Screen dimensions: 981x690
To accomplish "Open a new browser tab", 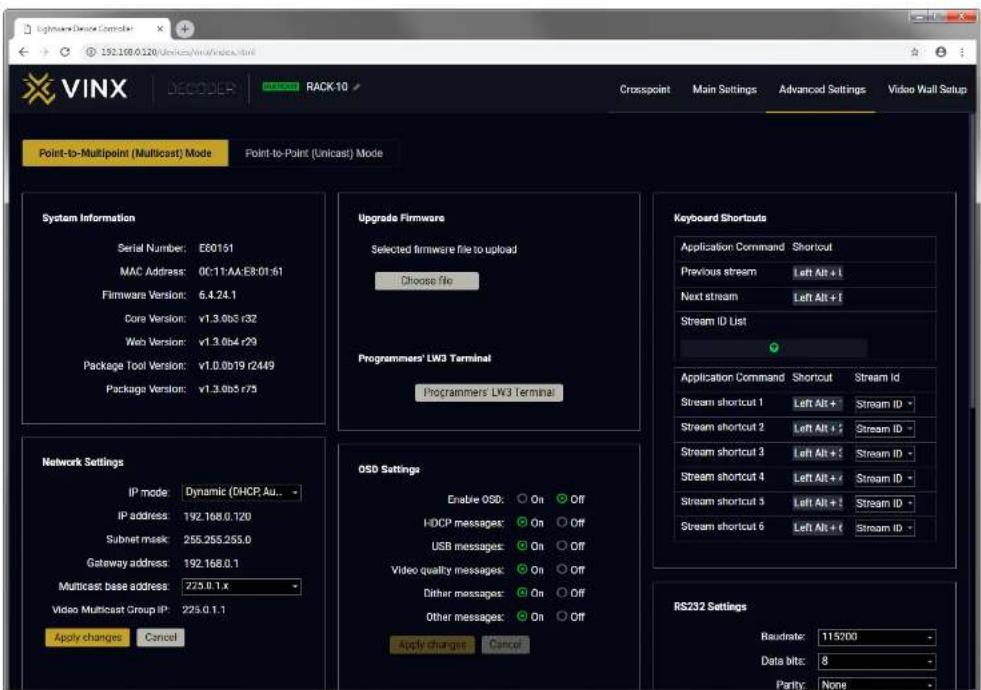I will (185, 28).
